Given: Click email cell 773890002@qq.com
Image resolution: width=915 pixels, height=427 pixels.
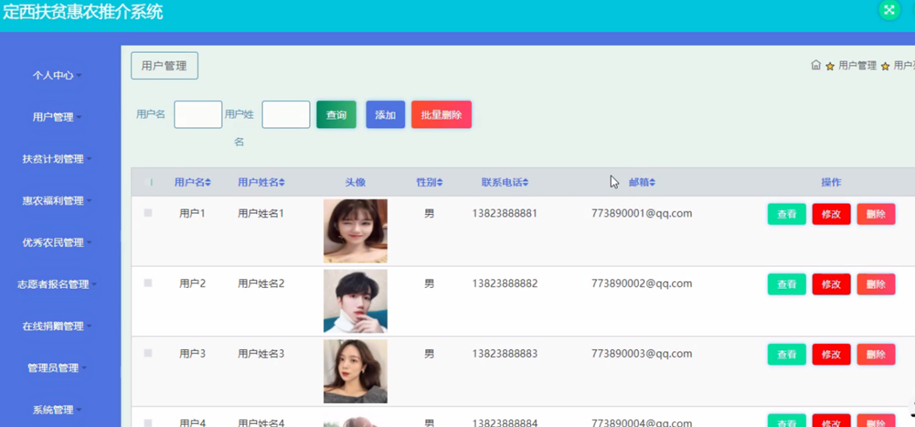Looking at the screenshot, I should (641, 284).
